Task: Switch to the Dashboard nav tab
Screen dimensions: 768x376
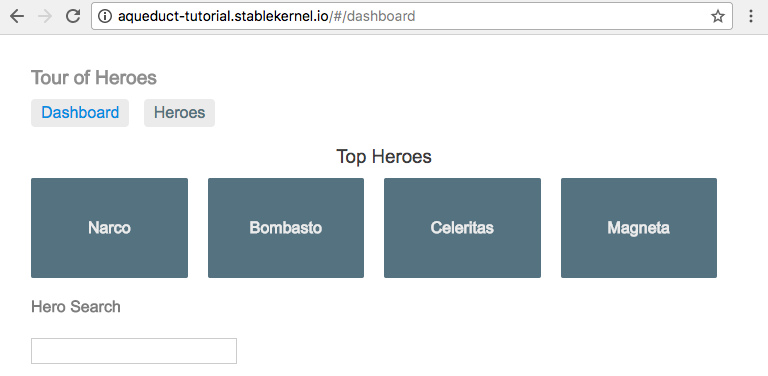Action: (x=80, y=113)
